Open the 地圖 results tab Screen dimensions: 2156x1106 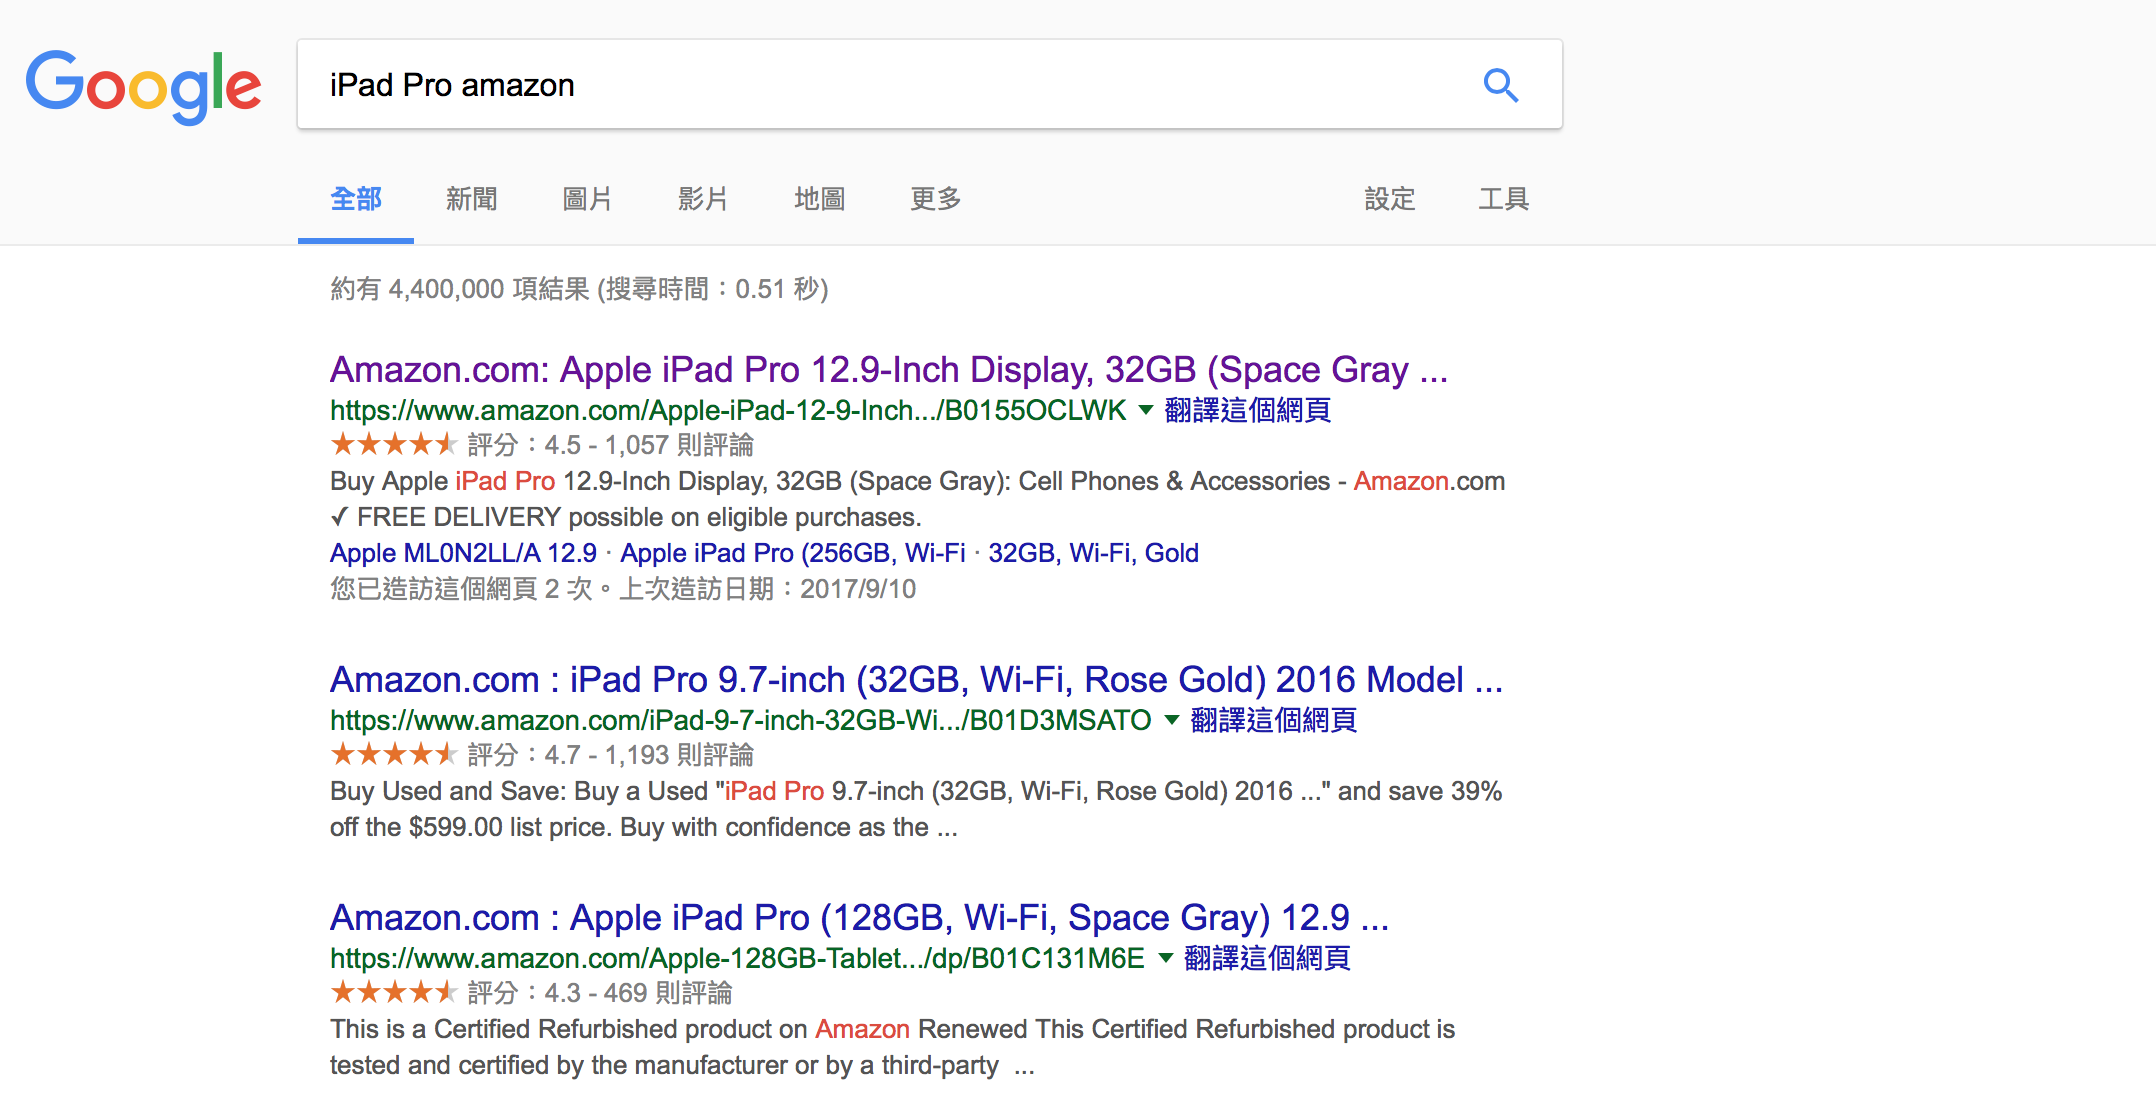[819, 199]
